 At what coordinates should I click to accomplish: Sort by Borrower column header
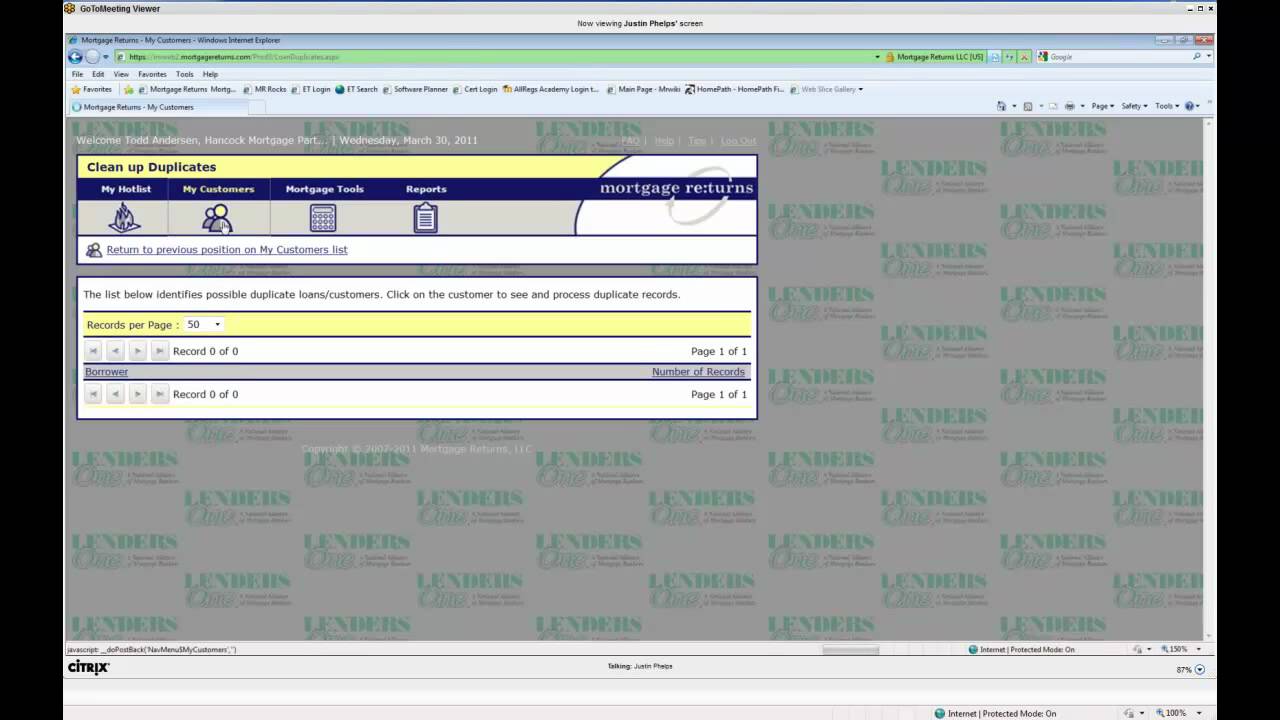[x=106, y=372]
